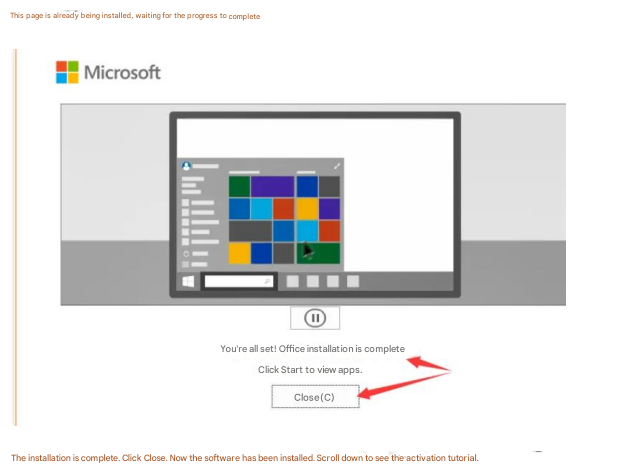Image resolution: width=620 pixels, height=470 pixels.
Task: Click the Close(C) button
Action: (x=314, y=397)
